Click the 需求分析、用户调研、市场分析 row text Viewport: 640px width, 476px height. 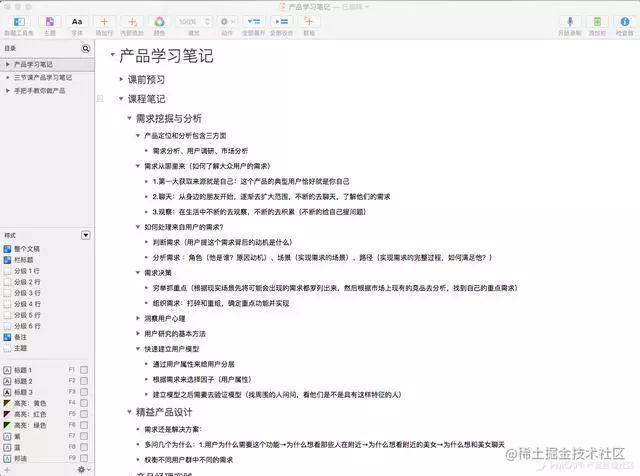click(200, 151)
